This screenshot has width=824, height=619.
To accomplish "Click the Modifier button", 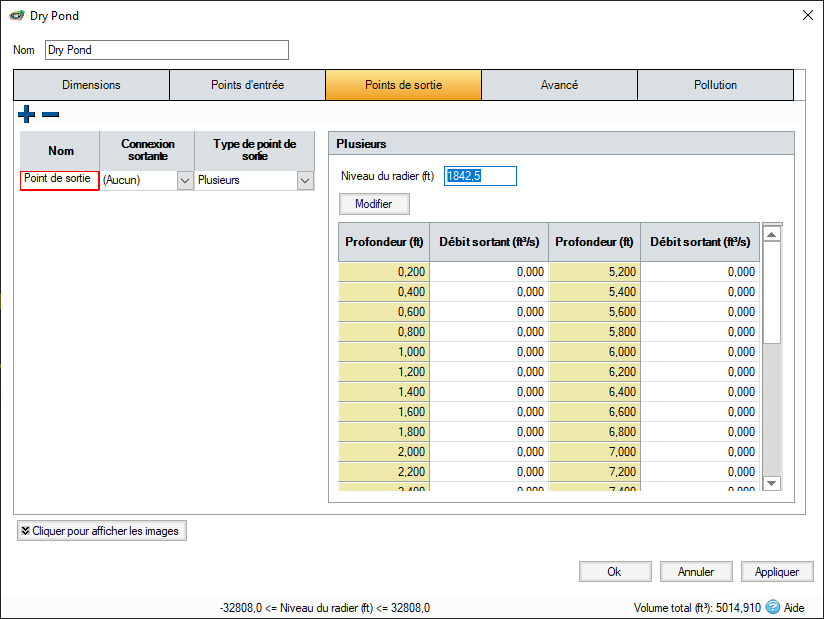I will [374, 204].
